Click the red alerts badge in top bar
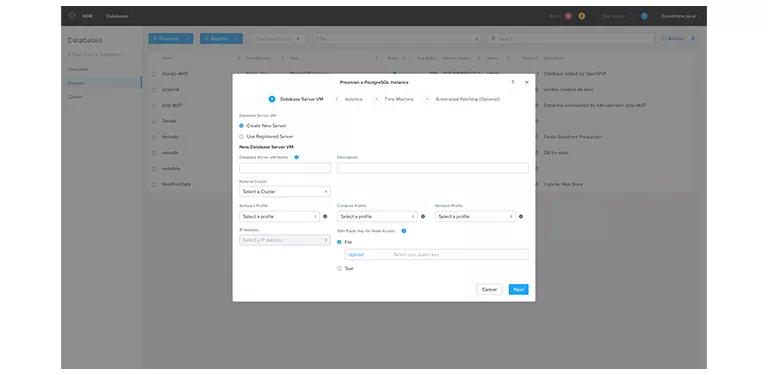This screenshot has width=768, height=375. [x=568, y=16]
